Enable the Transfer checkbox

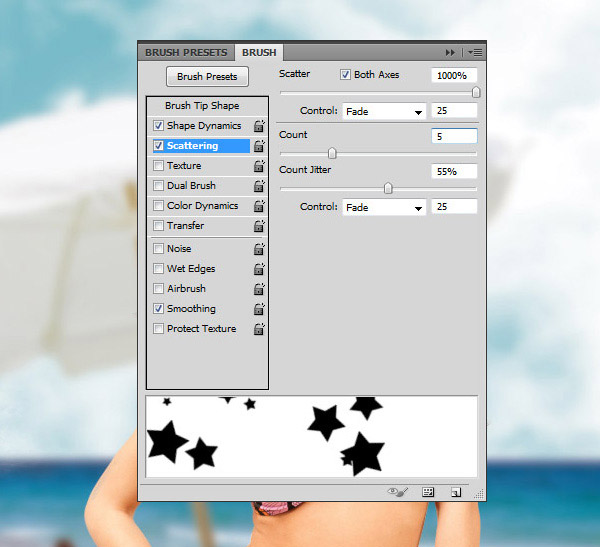(158, 225)
